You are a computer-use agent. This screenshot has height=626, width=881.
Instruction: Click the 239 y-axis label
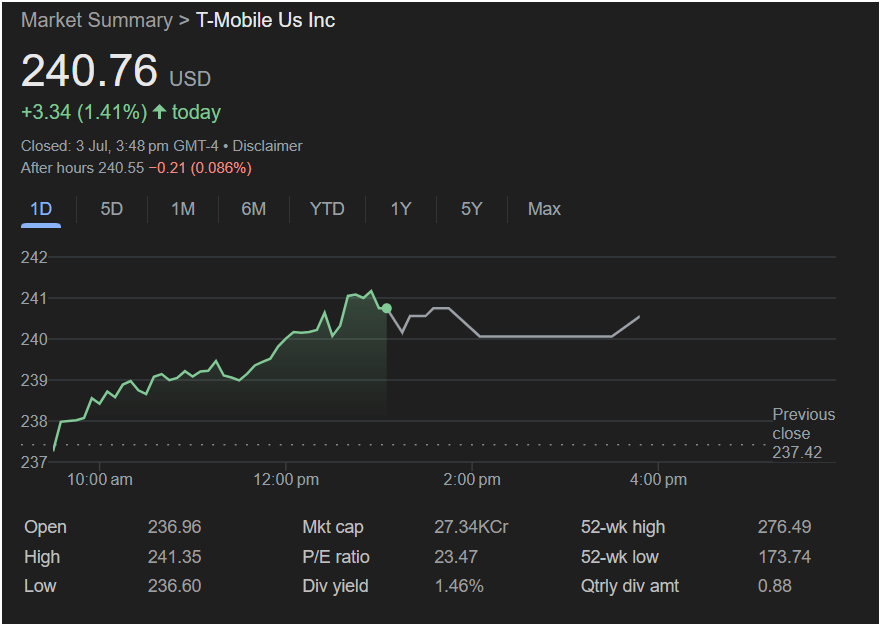[34, 380]
